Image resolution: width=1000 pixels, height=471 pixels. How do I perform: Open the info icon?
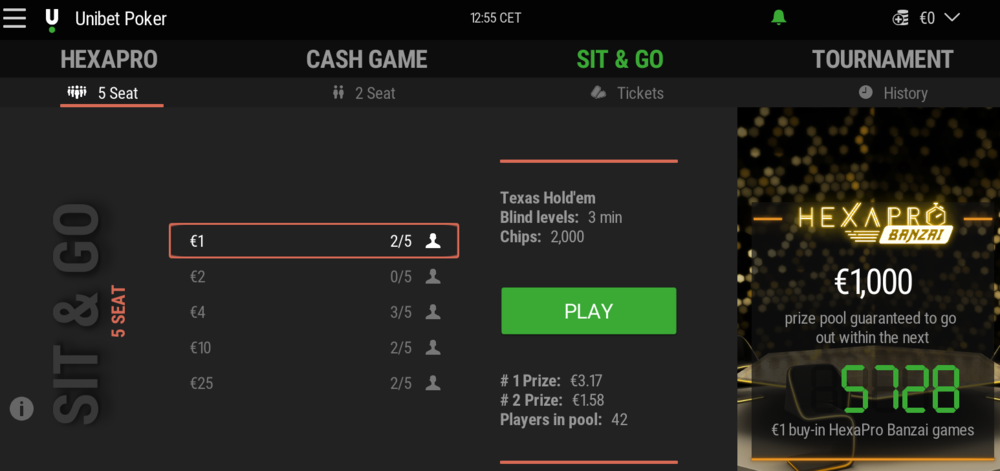pyautogui.click(x=21, y=408)
